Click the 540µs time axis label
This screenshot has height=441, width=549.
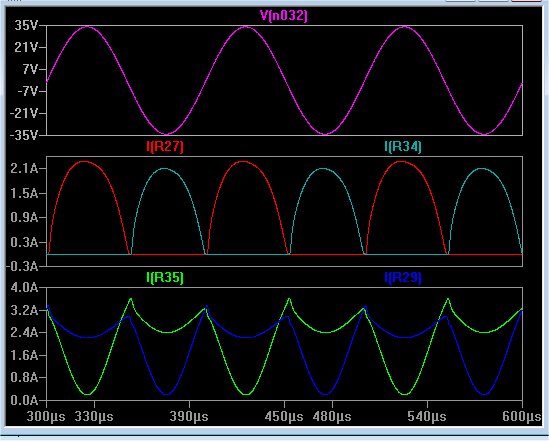(427, 416)
